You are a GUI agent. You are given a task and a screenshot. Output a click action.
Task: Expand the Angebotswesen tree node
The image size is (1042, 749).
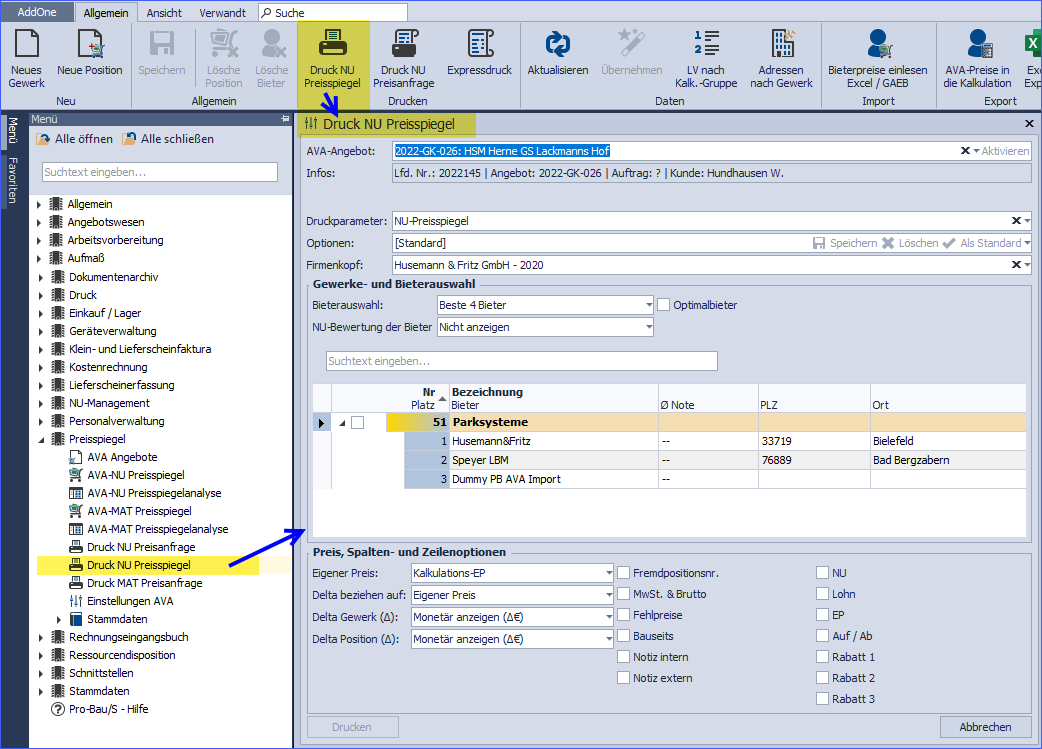point(40,222)
